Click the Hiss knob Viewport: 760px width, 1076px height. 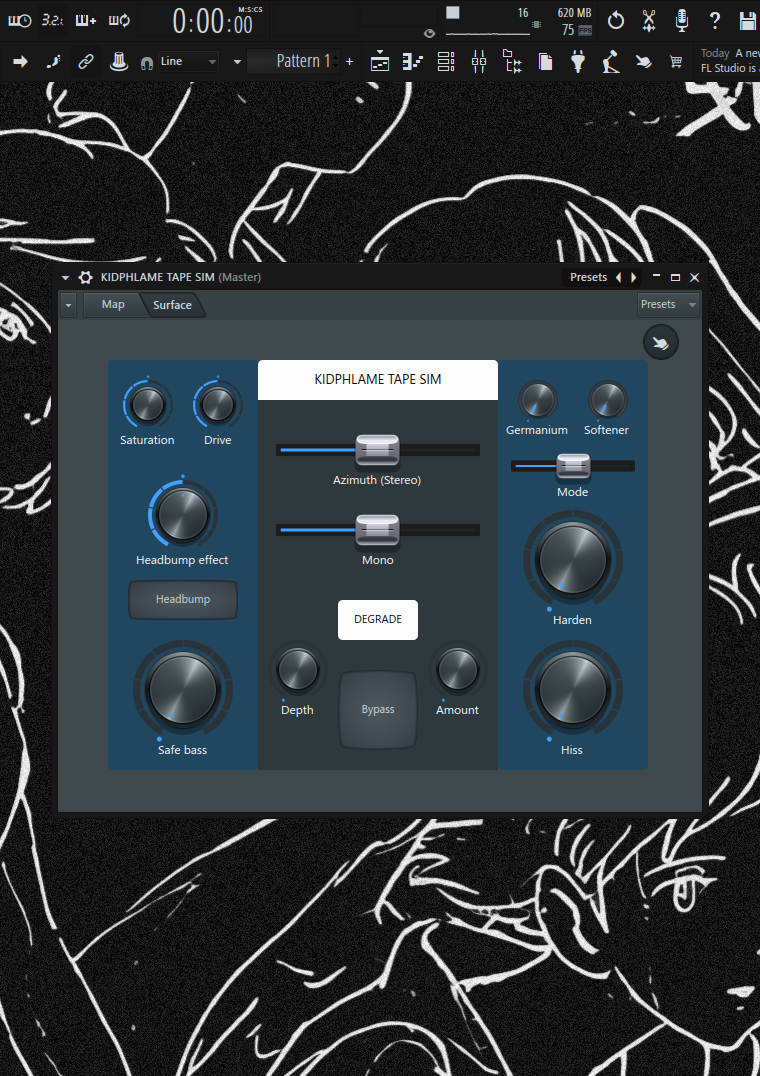[x=573, y=690]
